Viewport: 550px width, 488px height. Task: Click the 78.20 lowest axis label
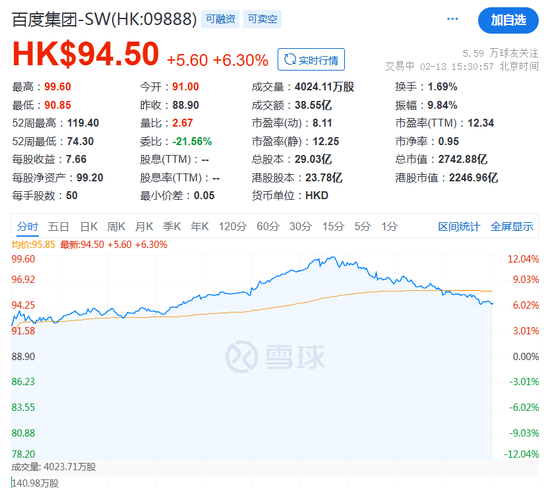coord(23,454)
